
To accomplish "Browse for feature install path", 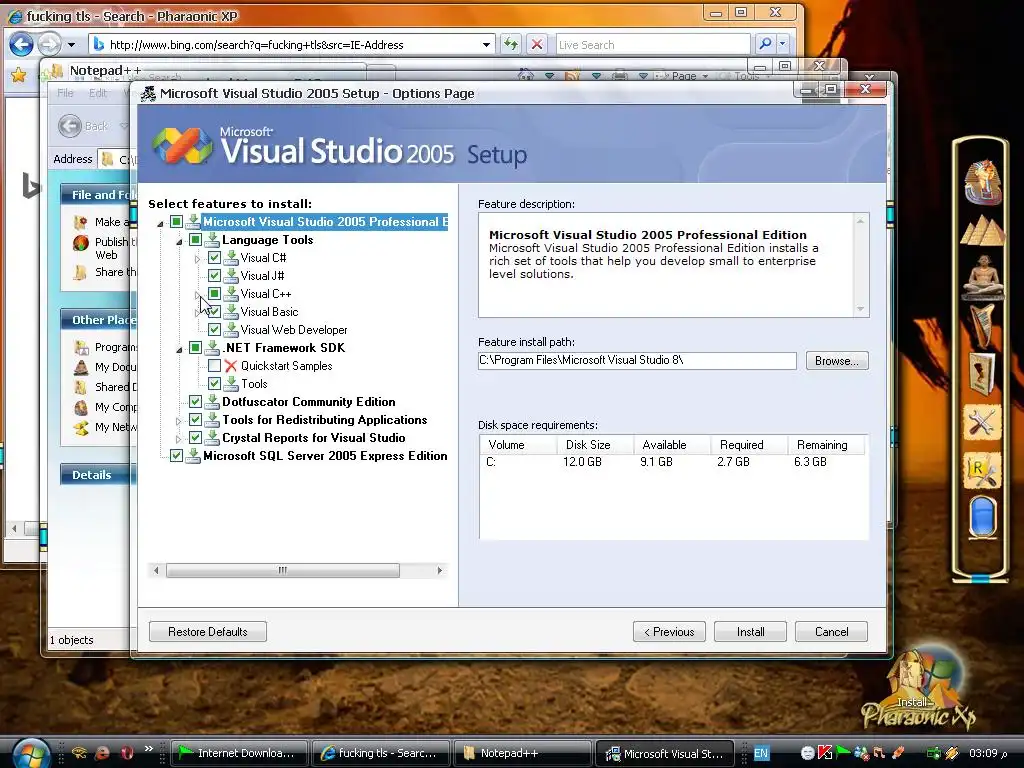I will coord(837,360).
